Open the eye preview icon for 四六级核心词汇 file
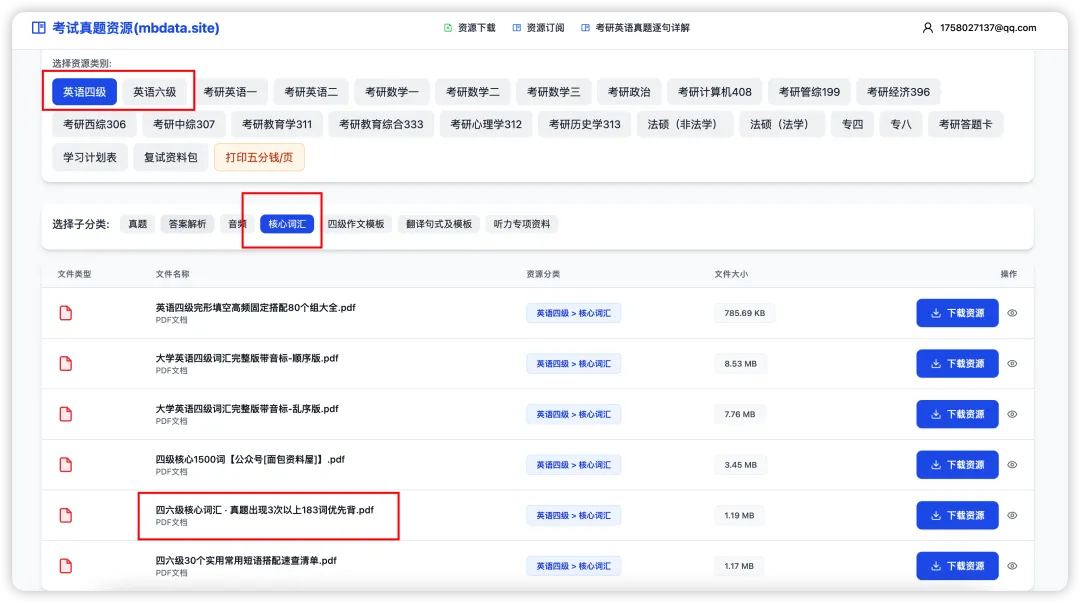Screen dimensions: 1080x603 click(1011, 515)
